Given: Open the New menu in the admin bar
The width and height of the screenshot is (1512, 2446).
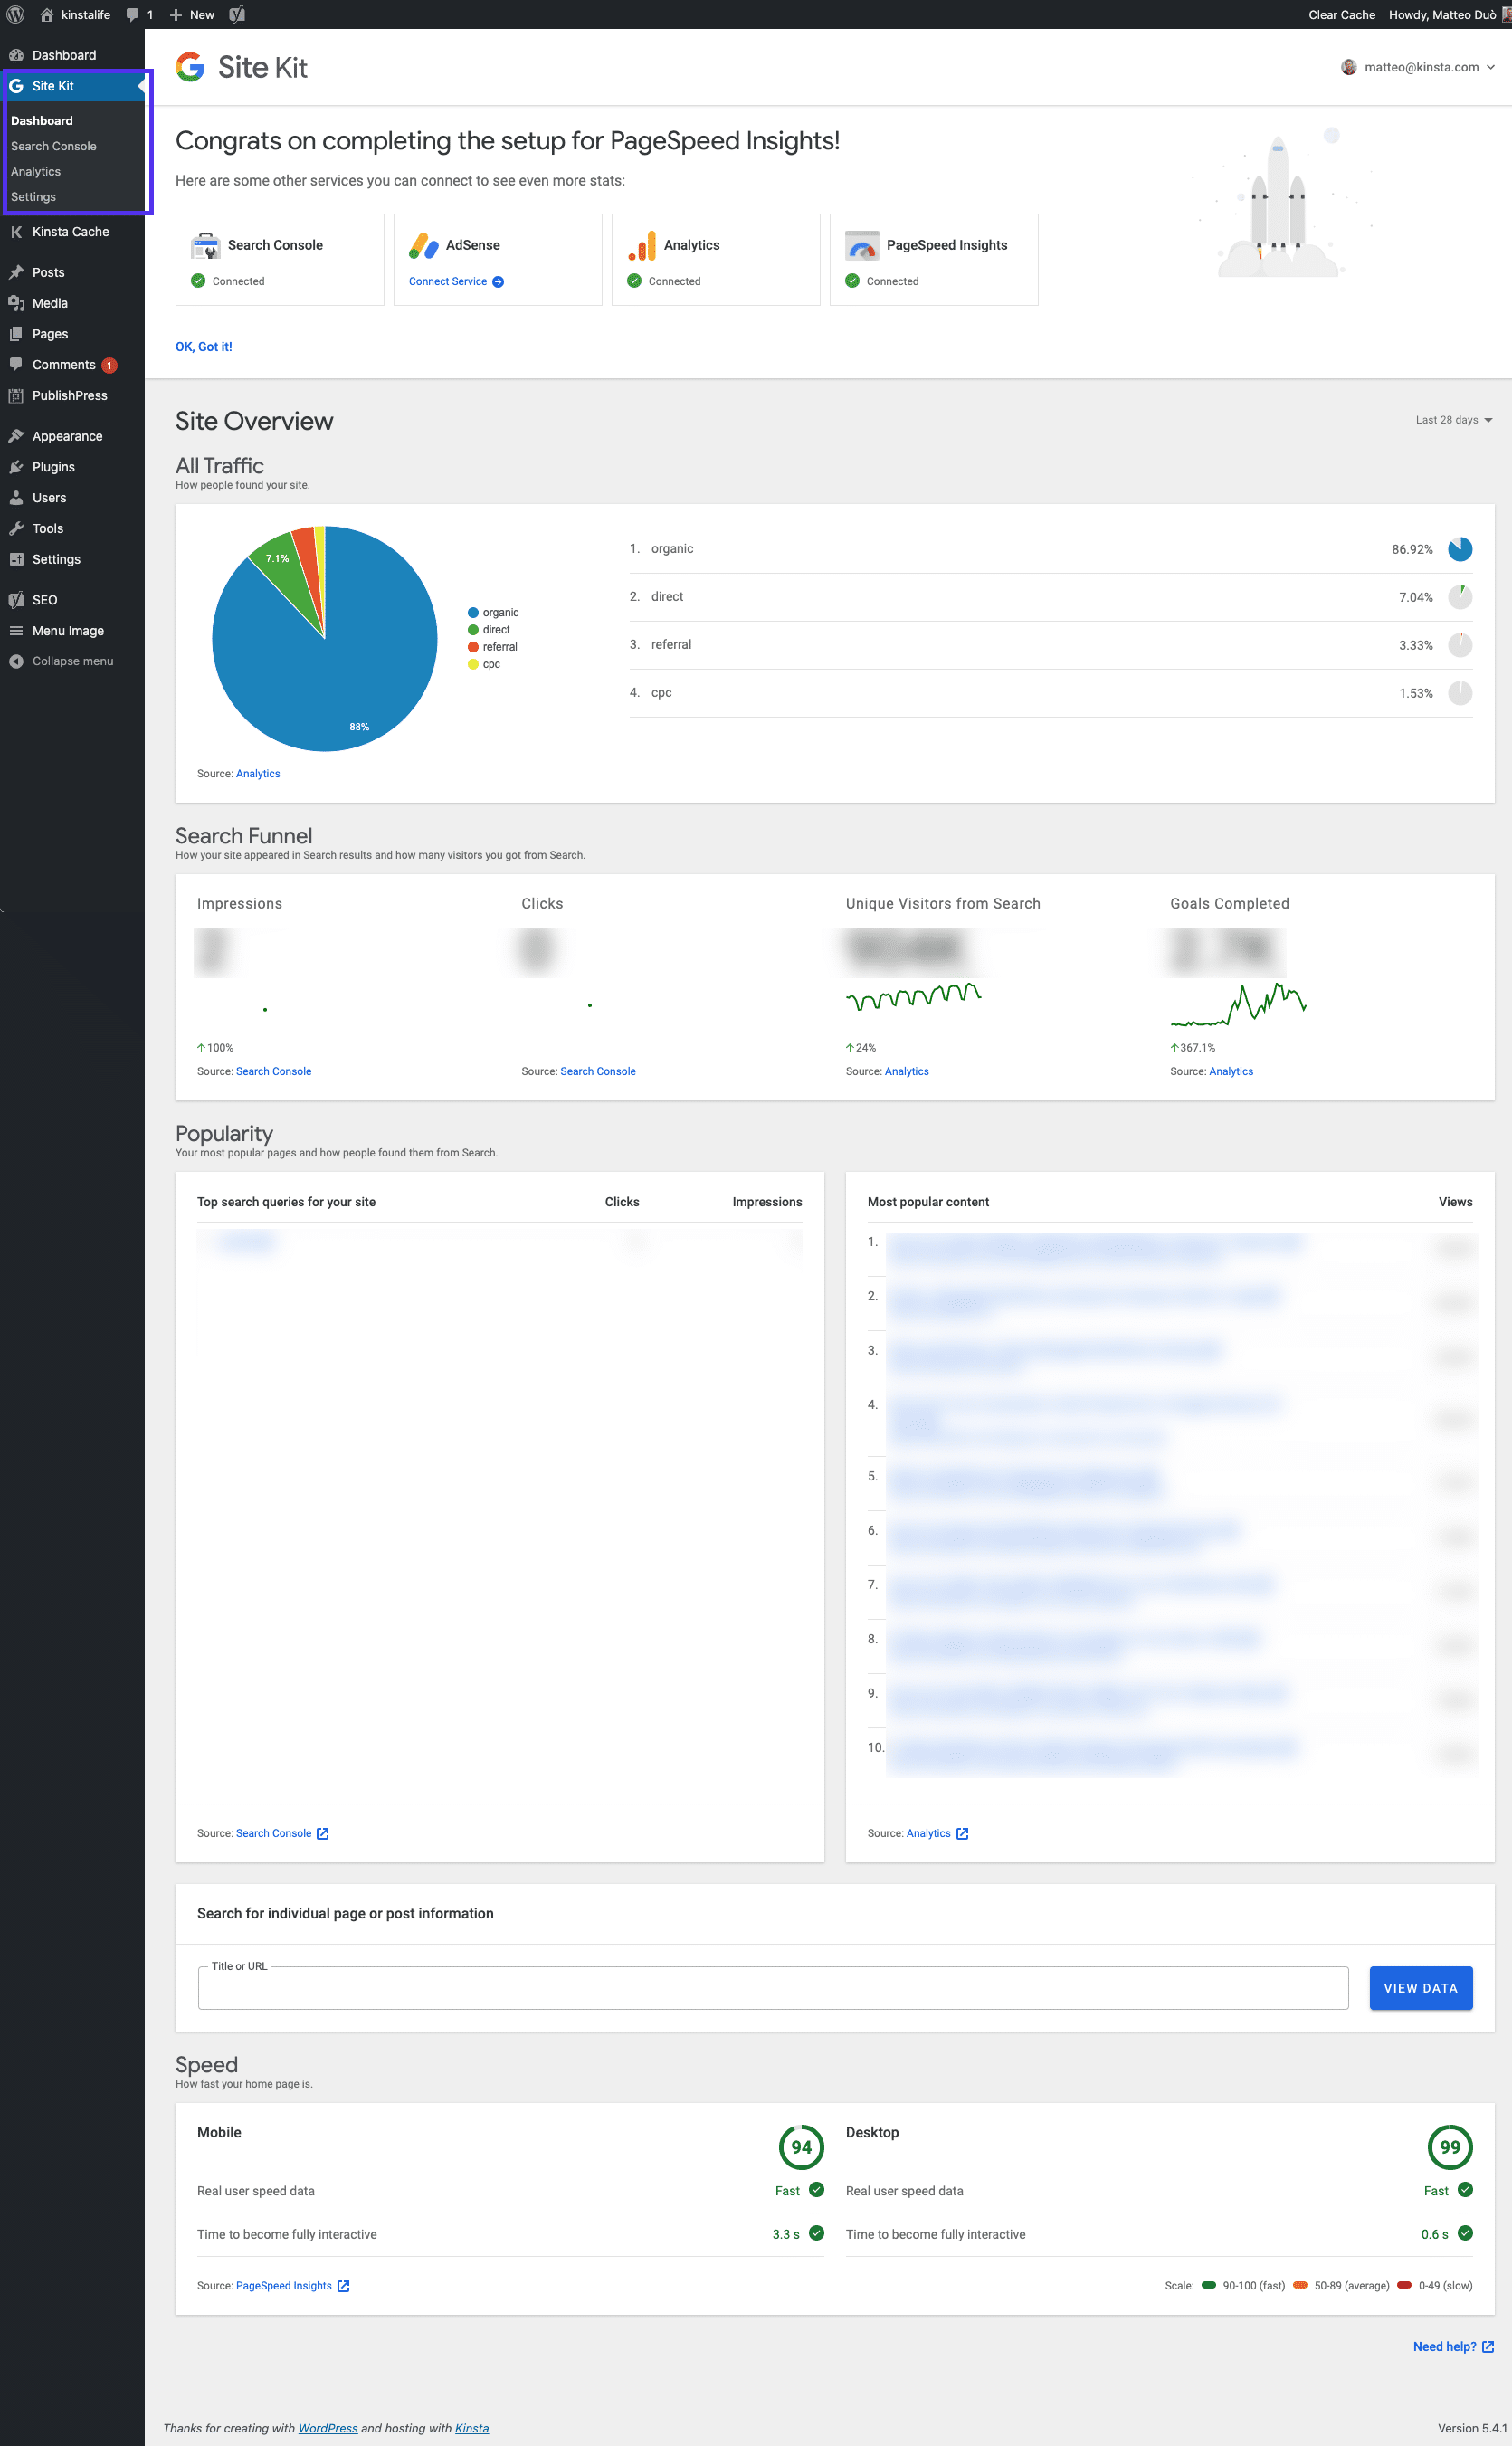Looking at the screenshot, I should pyautogui.click(x=191, y=14).
